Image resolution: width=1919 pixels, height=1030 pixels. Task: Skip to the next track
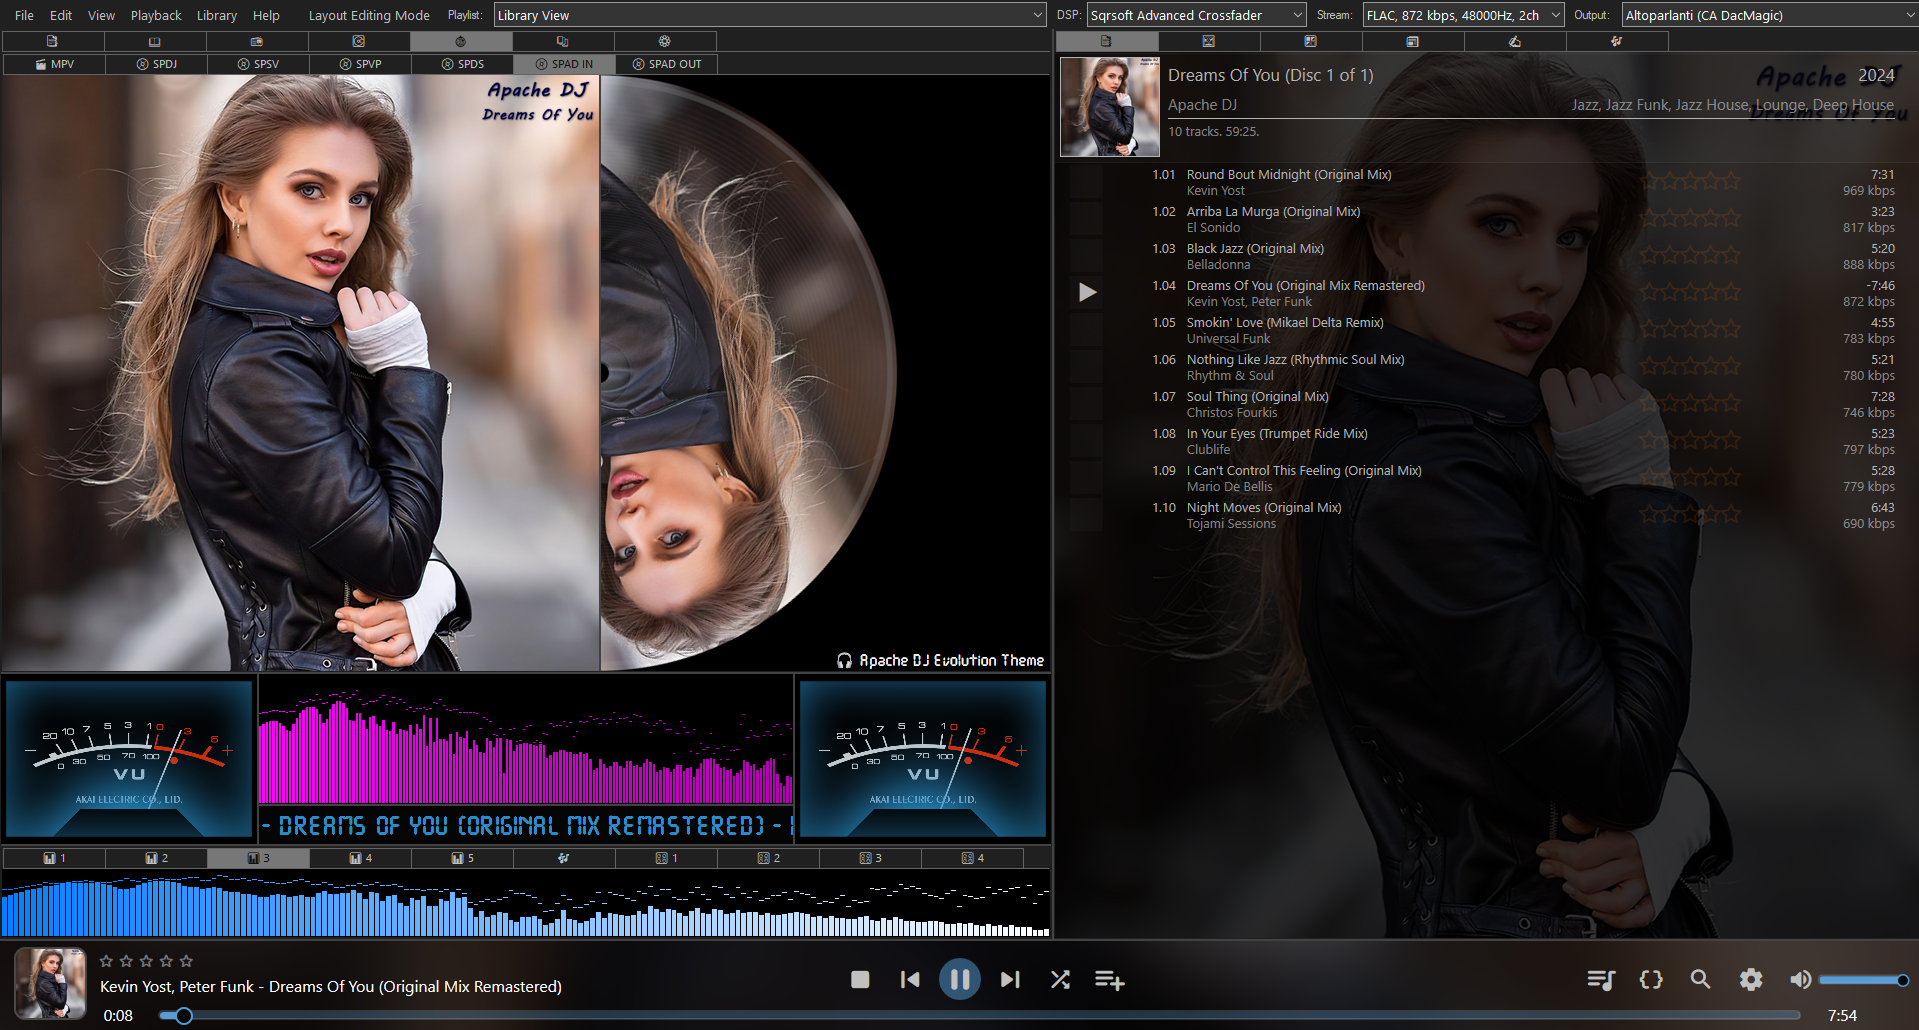point(1010,980)
